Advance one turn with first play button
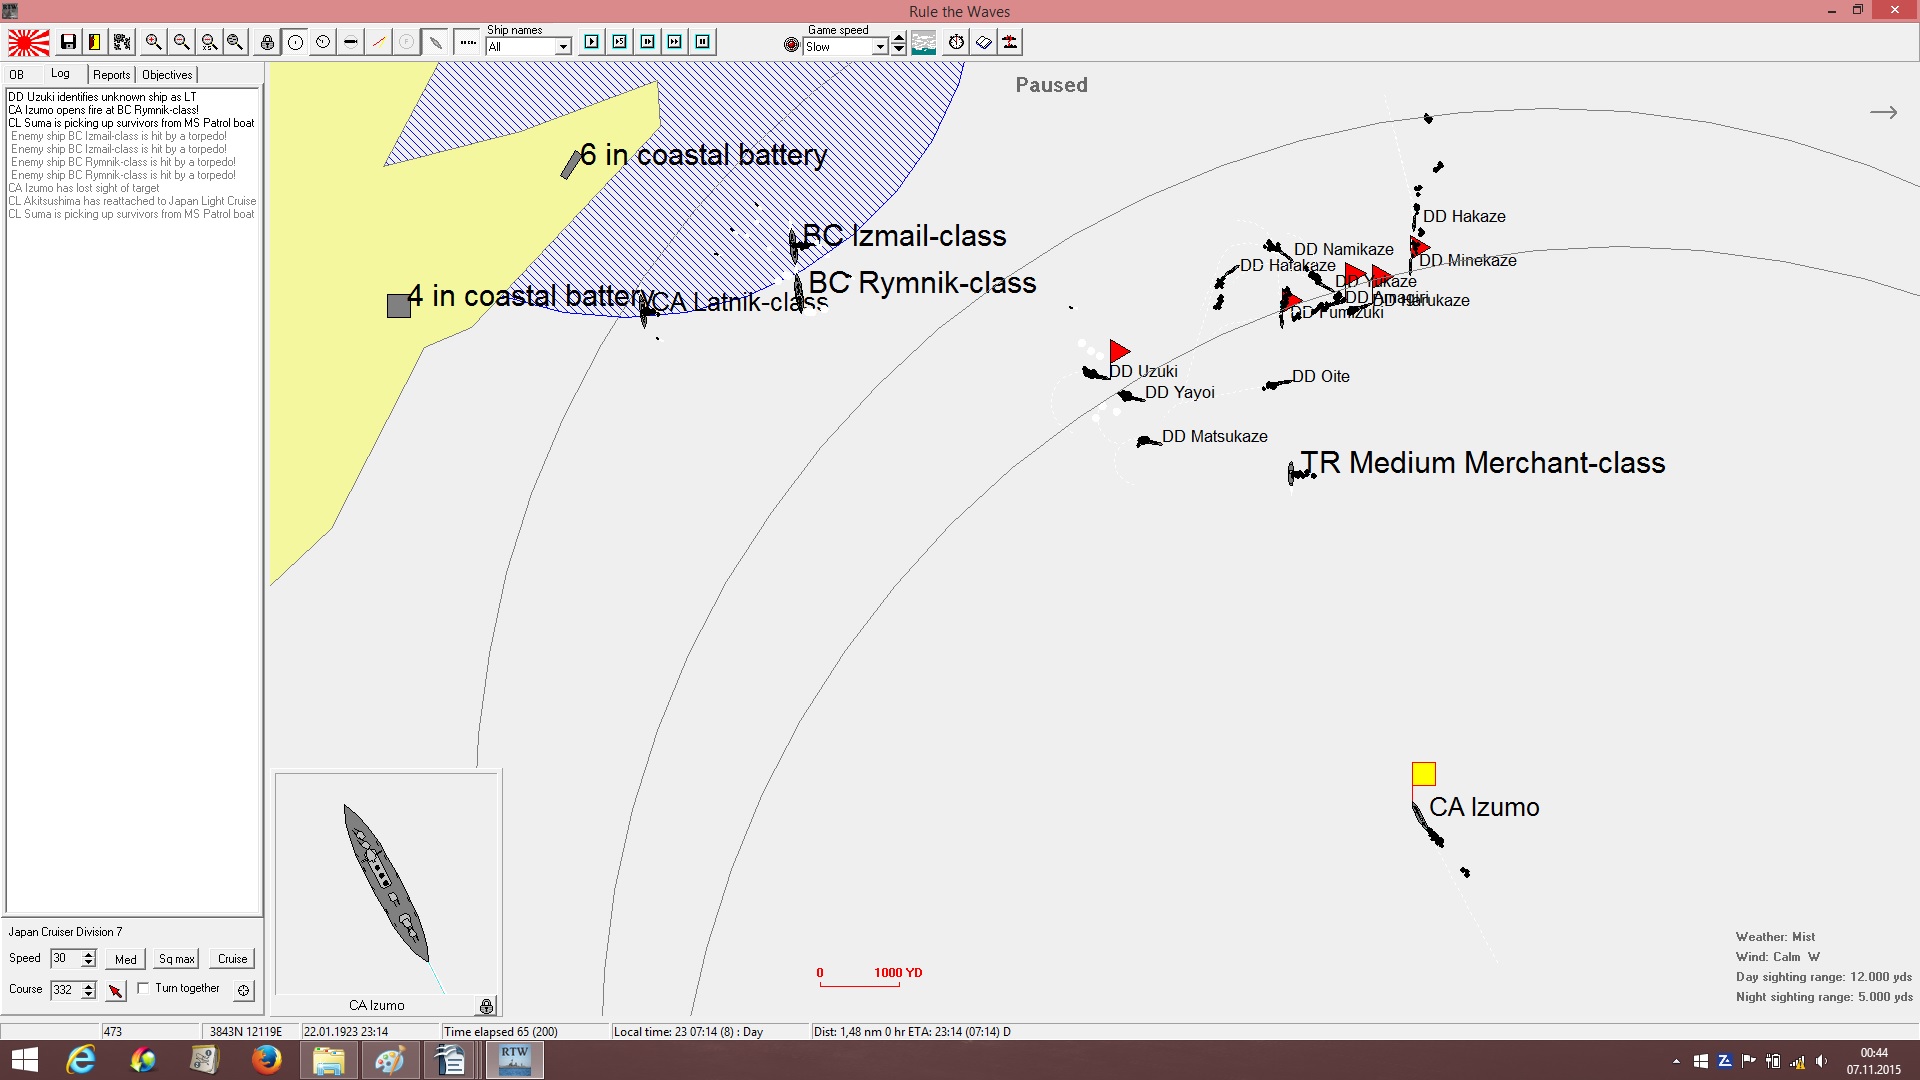The height and width of the screenshot is (1080, 1920). (592, 42)
